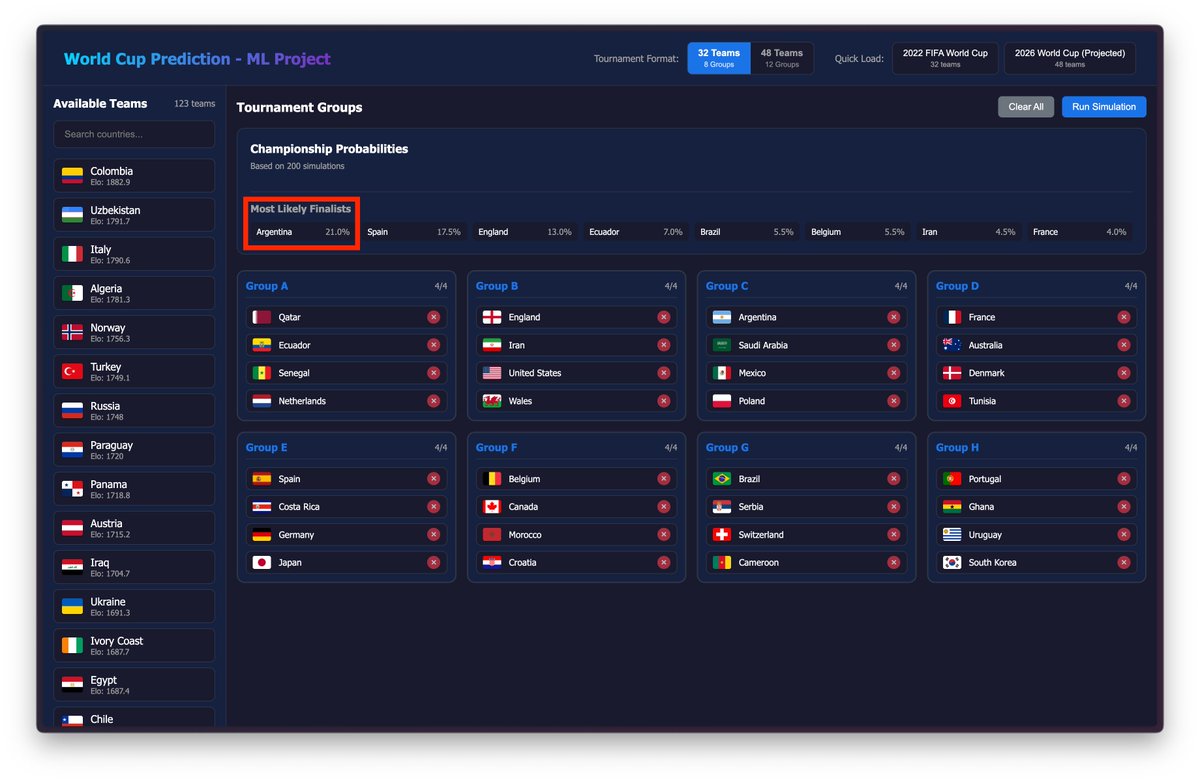The image size is (1200, 781).
Task: Remove Cameroon from Group G
Action: 893,563
